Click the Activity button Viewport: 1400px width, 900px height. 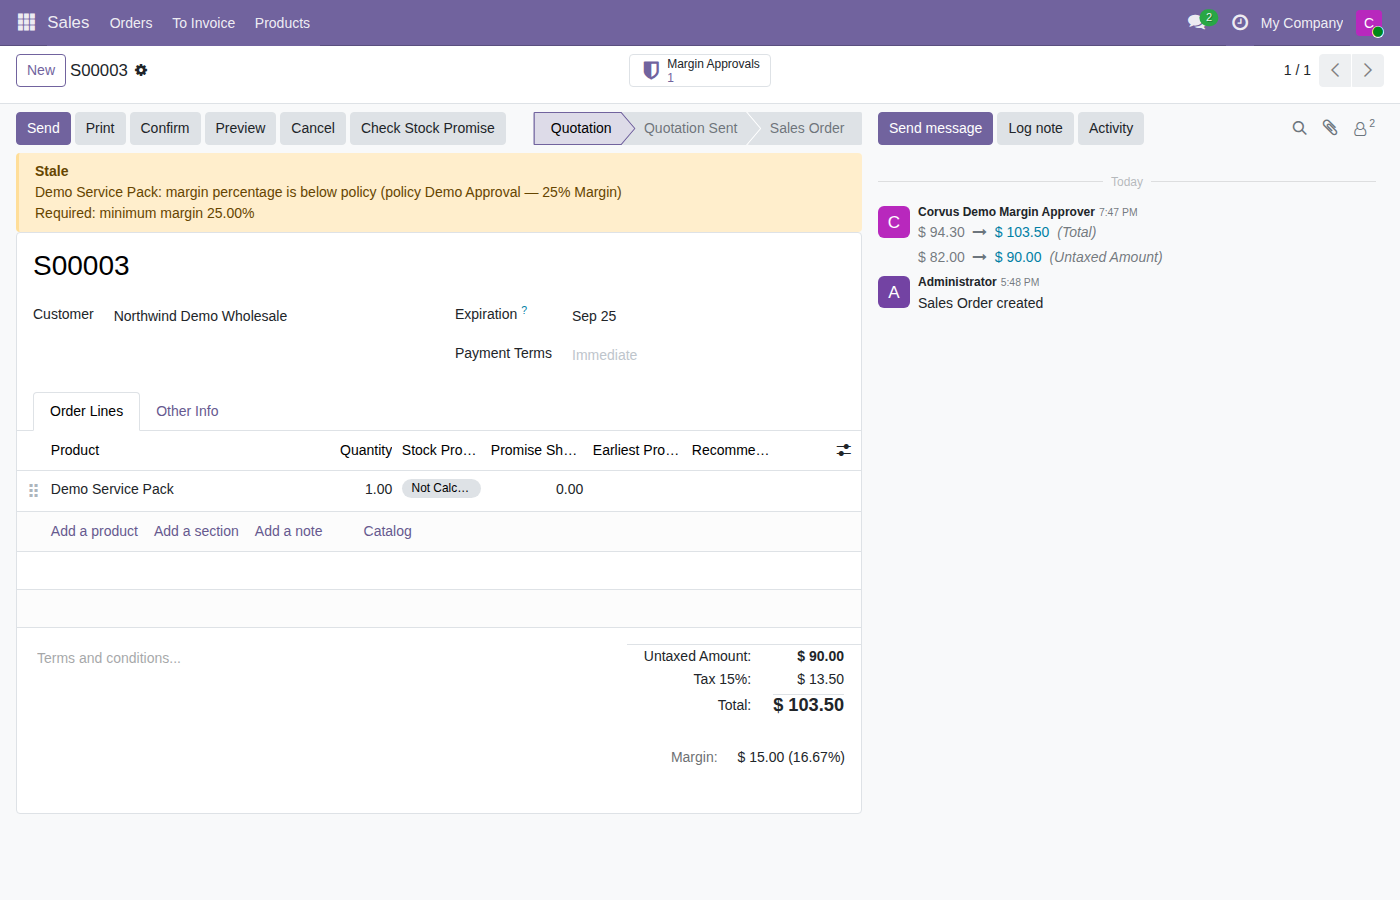point(1111,128)
